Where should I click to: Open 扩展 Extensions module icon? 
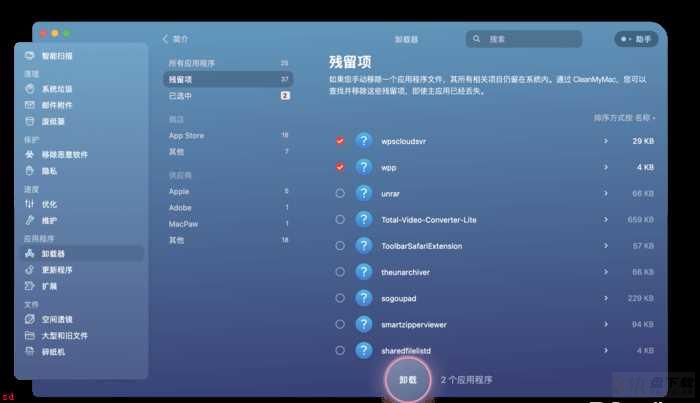click(30, 286)
